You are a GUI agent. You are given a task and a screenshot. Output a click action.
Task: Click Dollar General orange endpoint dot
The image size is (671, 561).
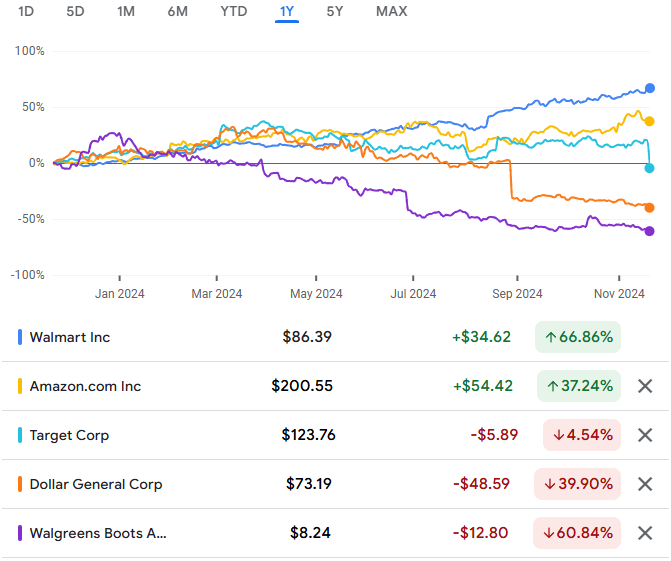tap(649, 208)
